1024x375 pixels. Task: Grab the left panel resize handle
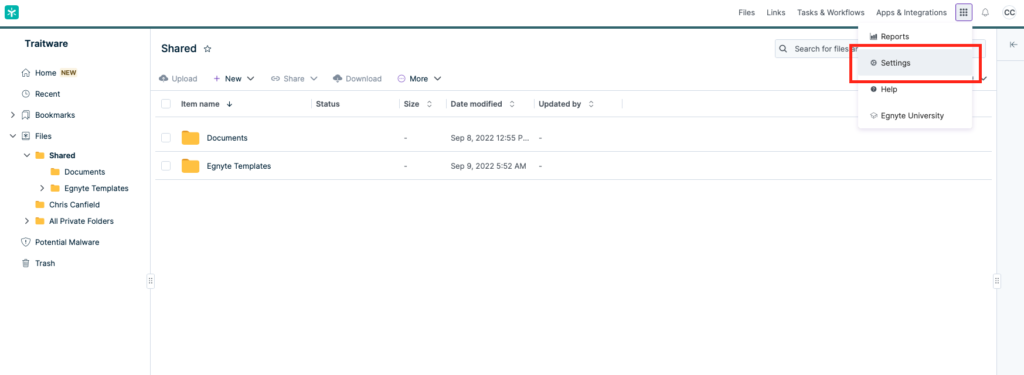(x=150, y=281)
